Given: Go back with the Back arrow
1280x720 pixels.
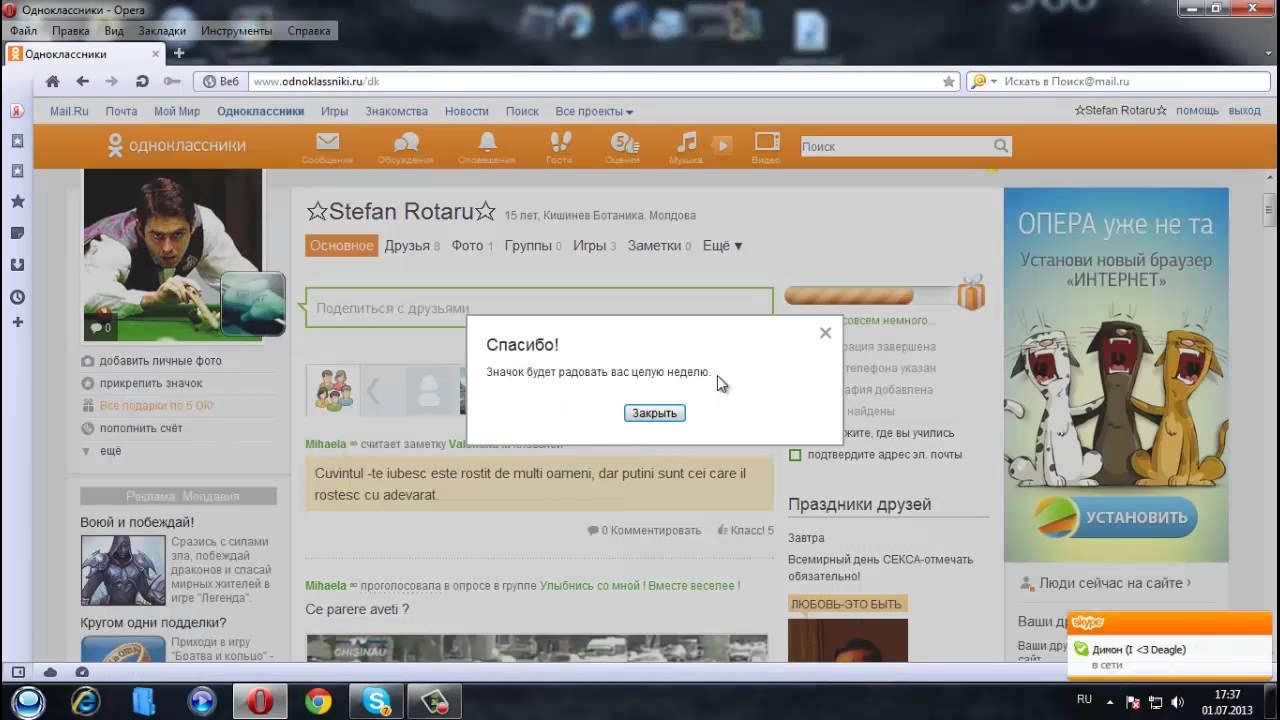Looking at the screenshot, I should [83, 82].
